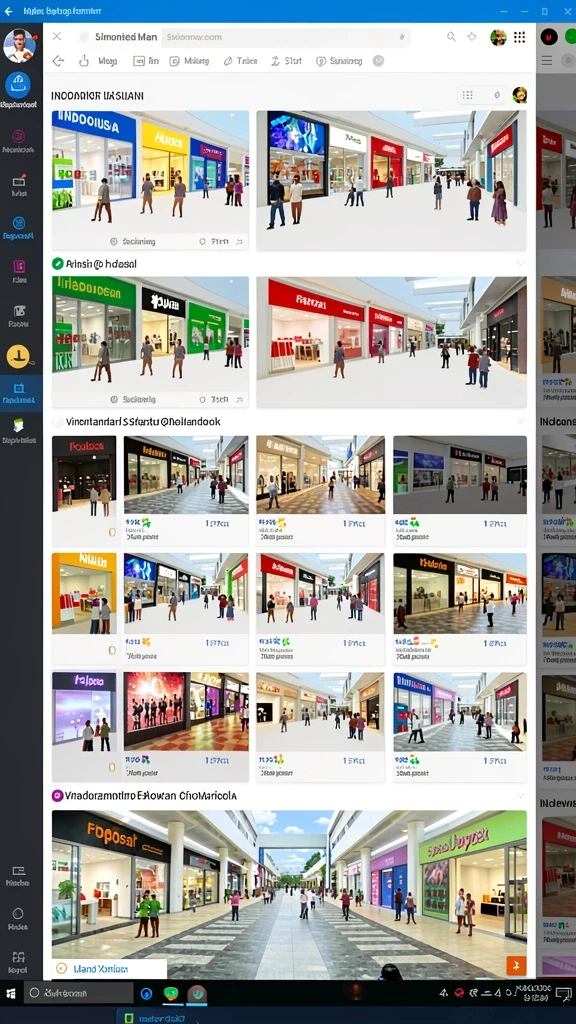Collapse the Arinsin section chevron
Viewport: 576px width, 1024px height.
(520, 263)
